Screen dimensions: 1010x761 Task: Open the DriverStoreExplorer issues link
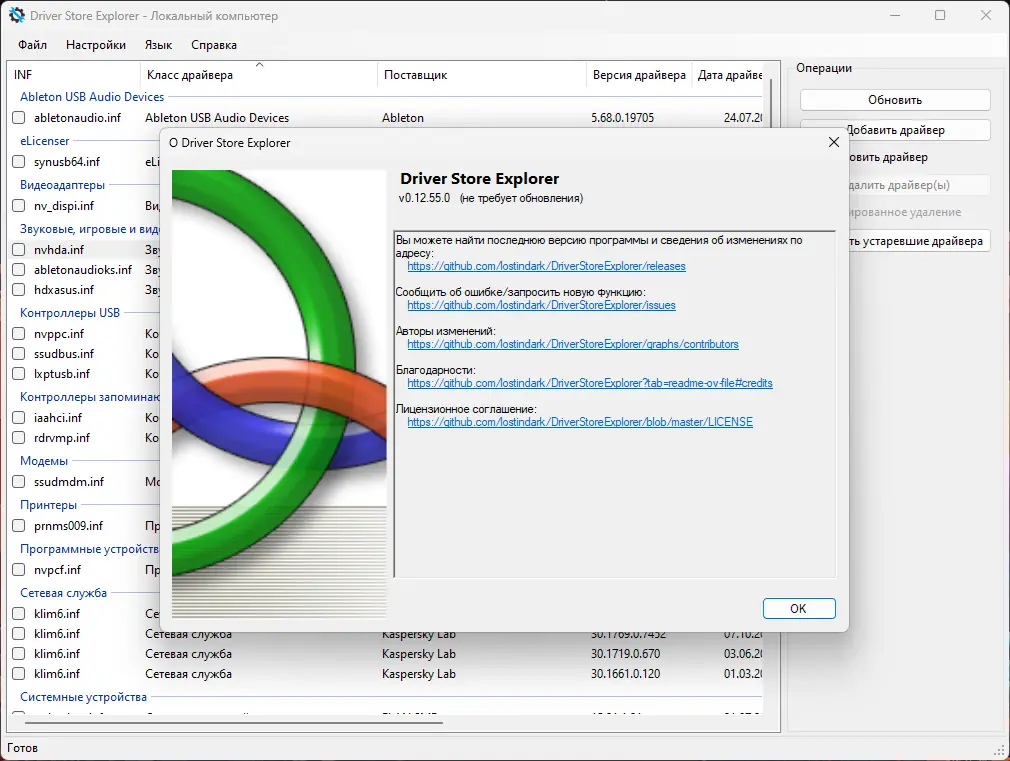click(541, 305)
